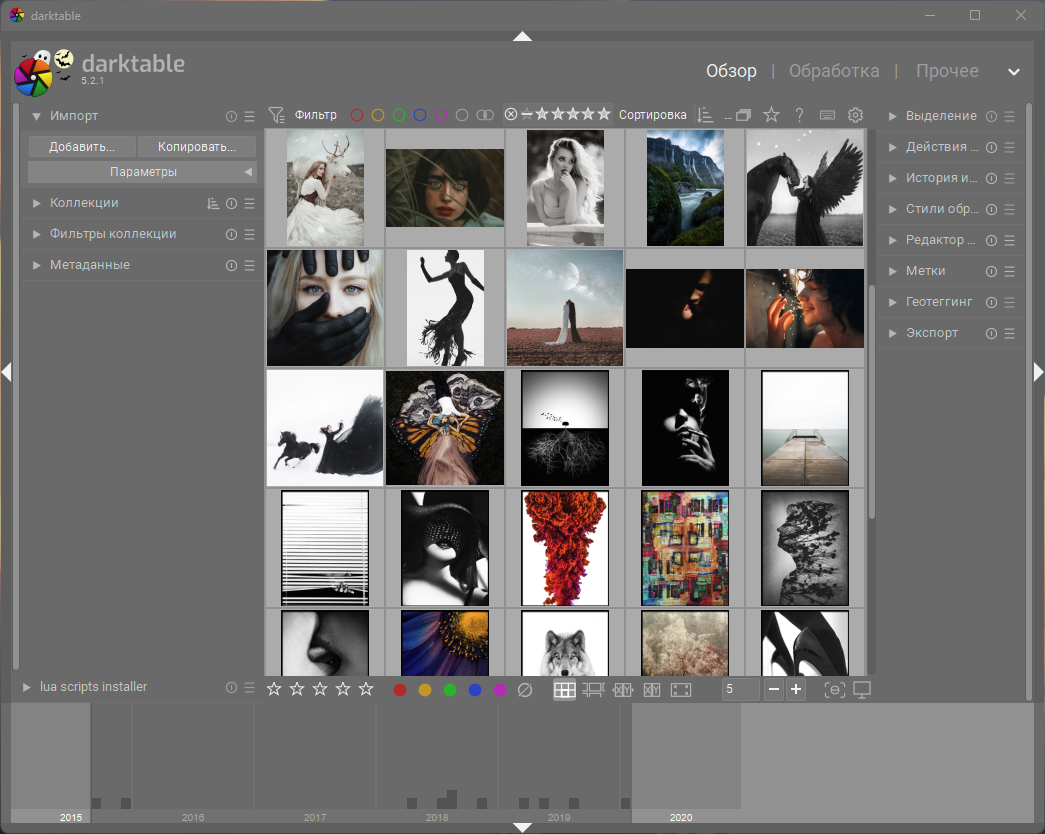Open the Прочее views menu

[947, 71]
